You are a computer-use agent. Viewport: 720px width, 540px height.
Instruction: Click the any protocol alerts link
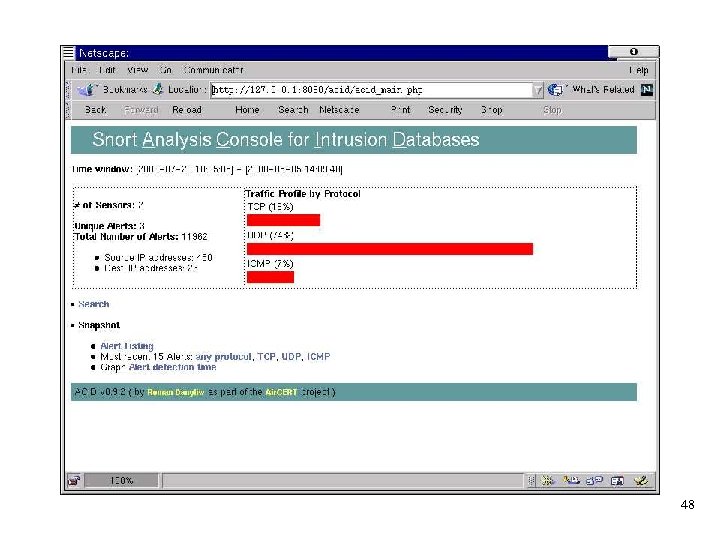coord(224,357)
